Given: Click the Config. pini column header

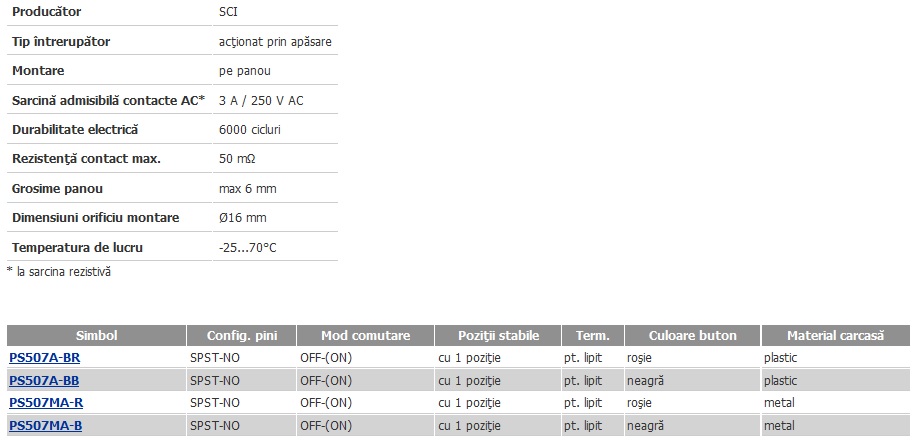Looking at the screenshot, I should pos(242,335).
